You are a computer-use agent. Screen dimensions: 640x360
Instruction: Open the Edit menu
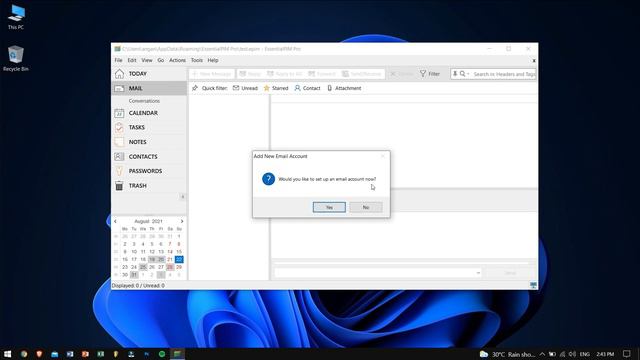[132, 60]
